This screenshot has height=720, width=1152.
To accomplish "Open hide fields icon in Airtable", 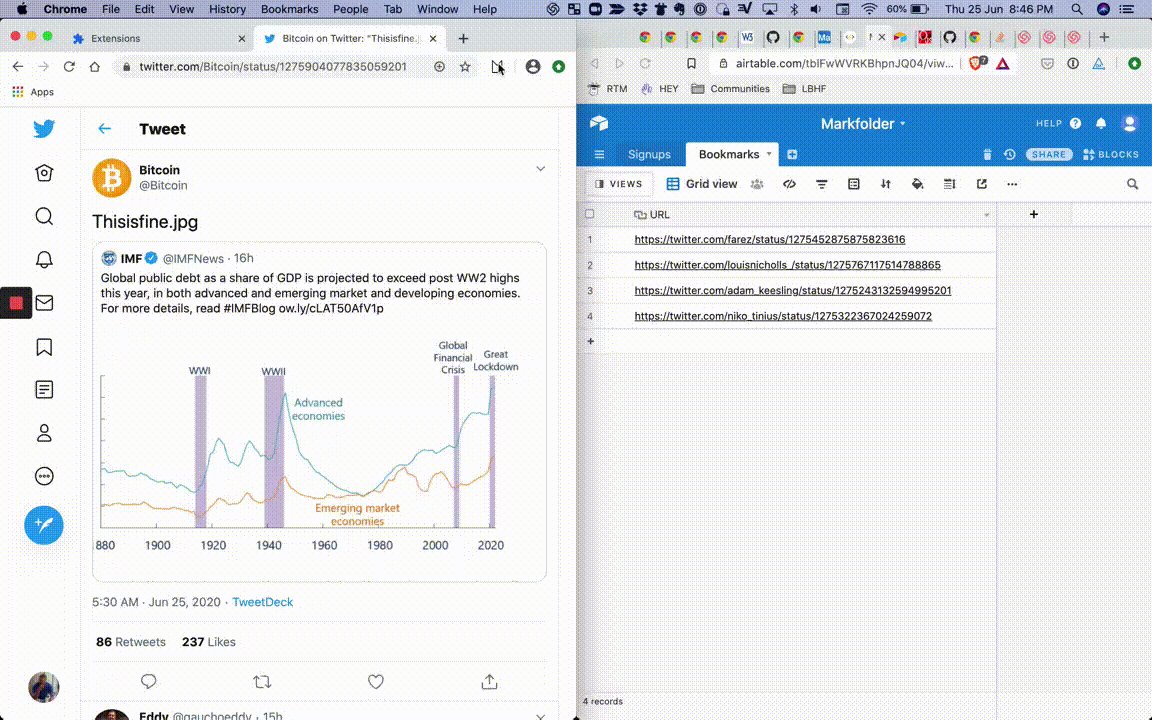I will pos(789,184).
